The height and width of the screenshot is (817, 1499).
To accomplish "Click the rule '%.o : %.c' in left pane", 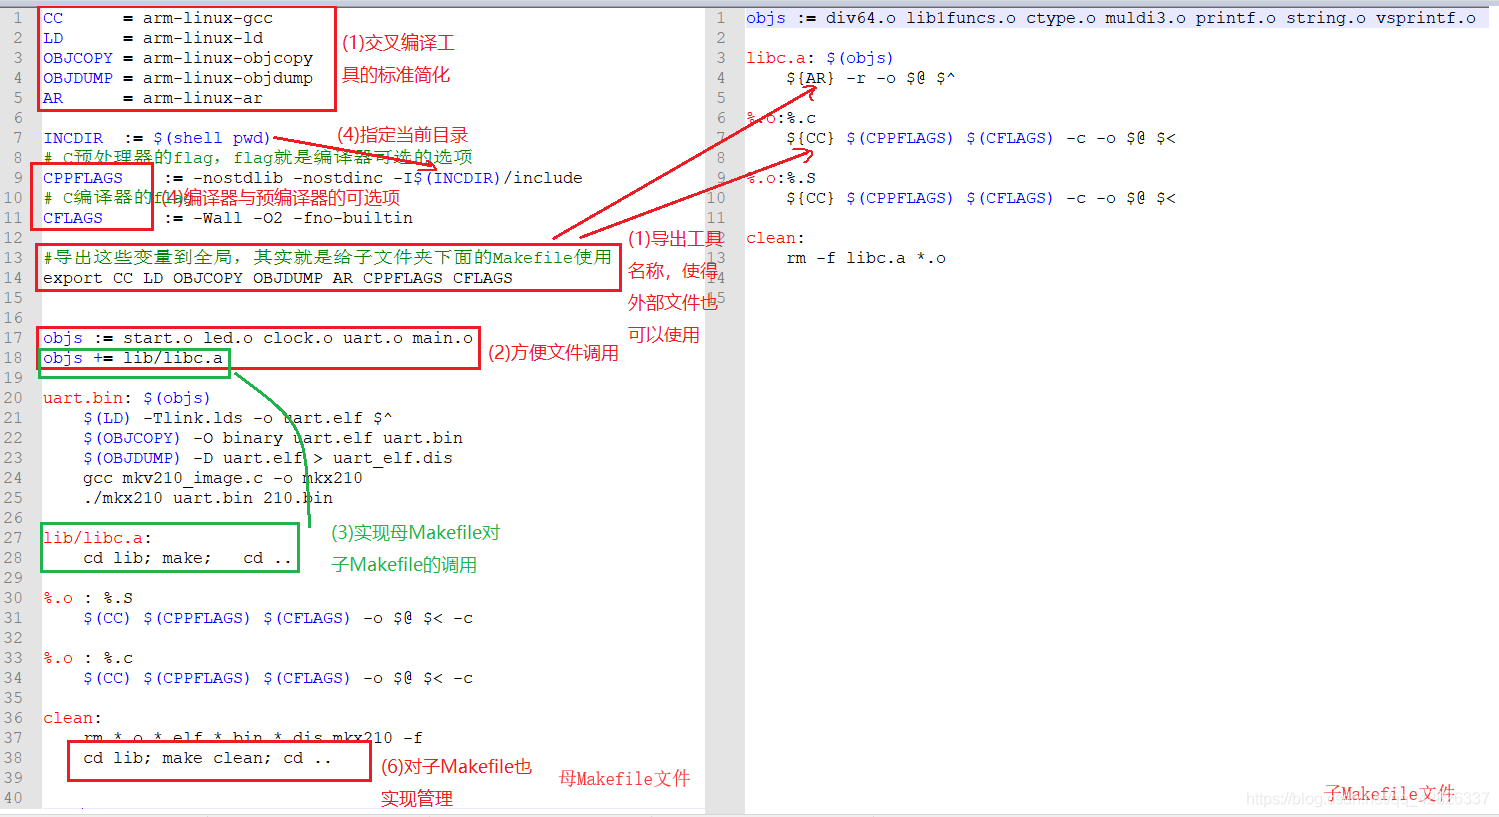I will coord(88,658).
